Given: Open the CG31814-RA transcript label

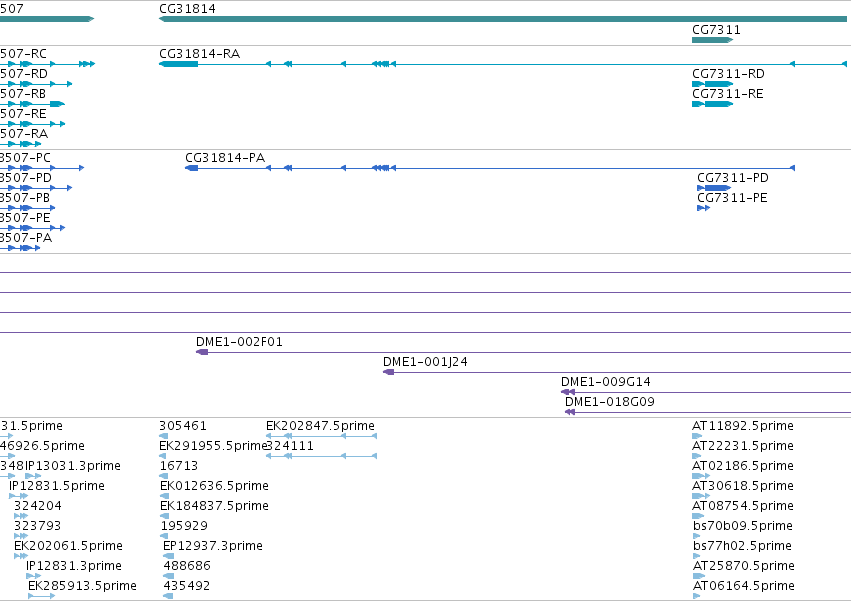Looking at the screenshot, I should (x=199, y=54).
